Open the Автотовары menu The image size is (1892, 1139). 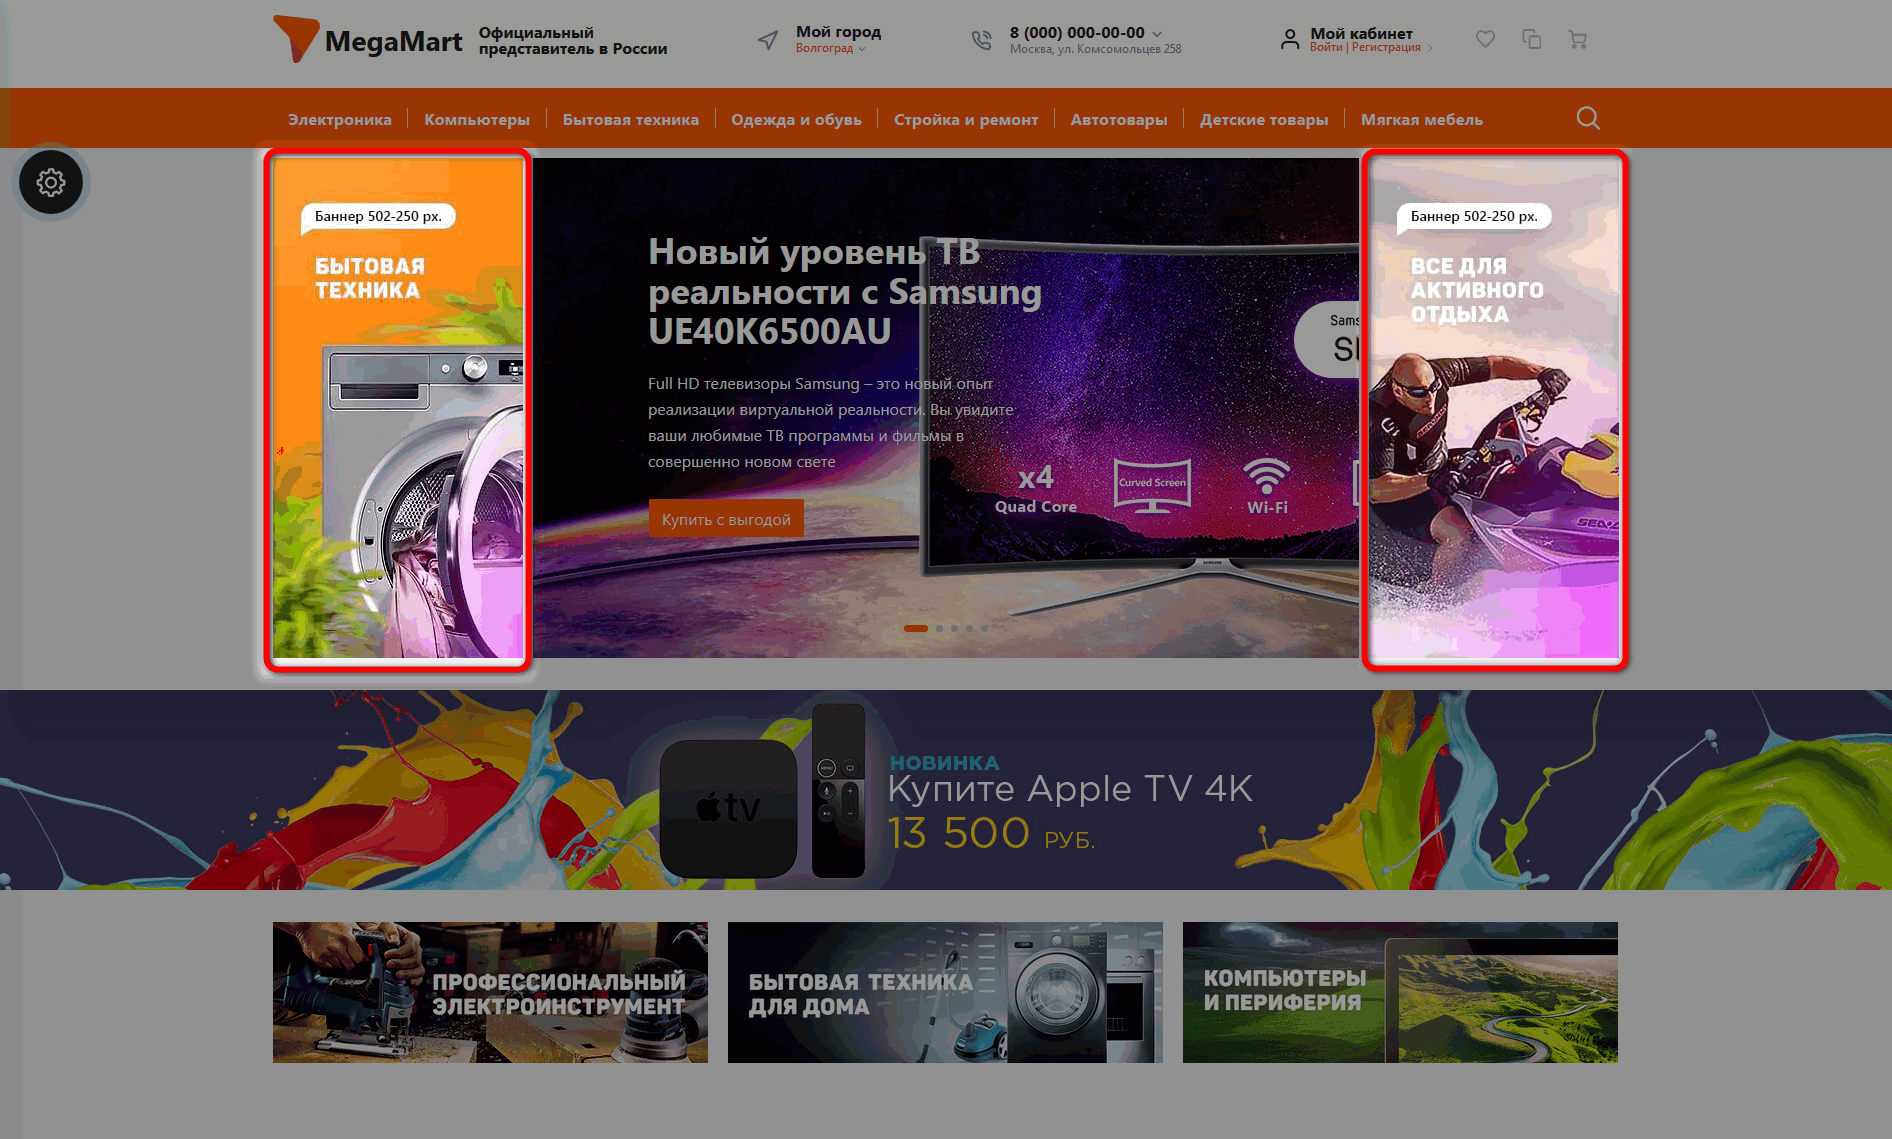1119,119
